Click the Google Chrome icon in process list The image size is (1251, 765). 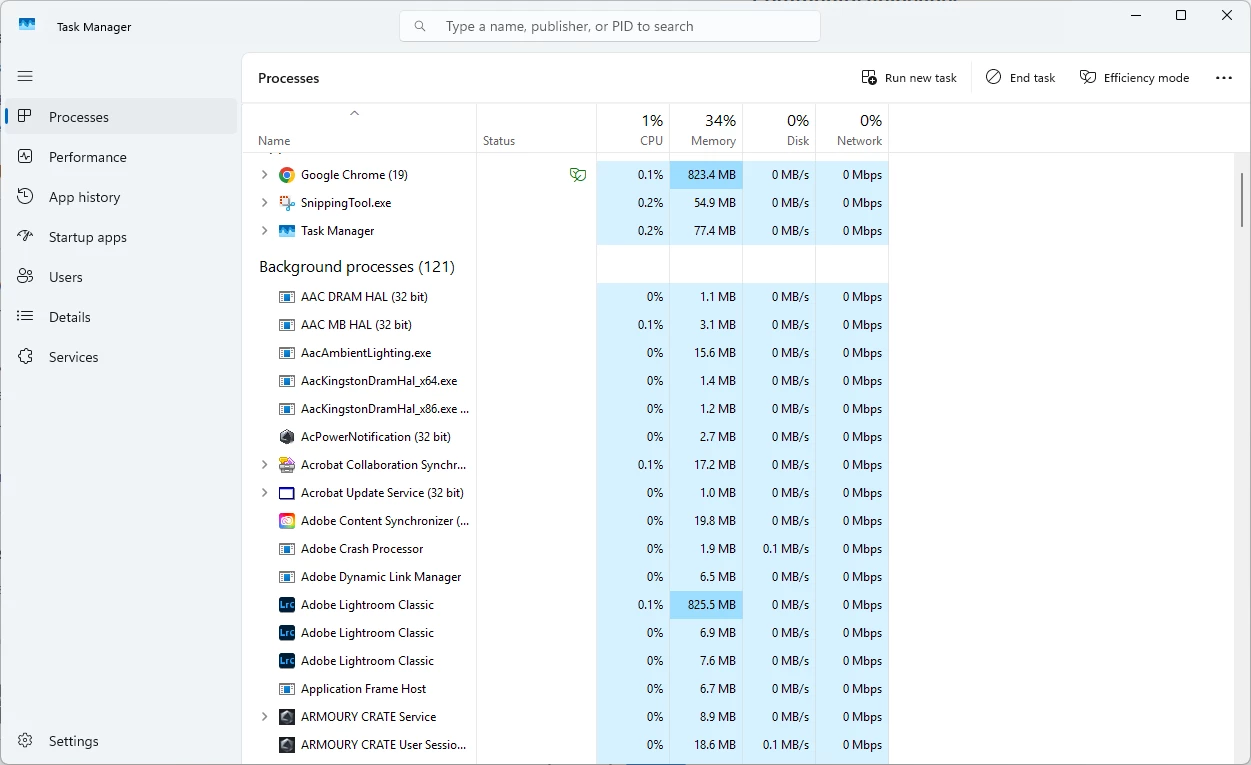click(287, 175)
